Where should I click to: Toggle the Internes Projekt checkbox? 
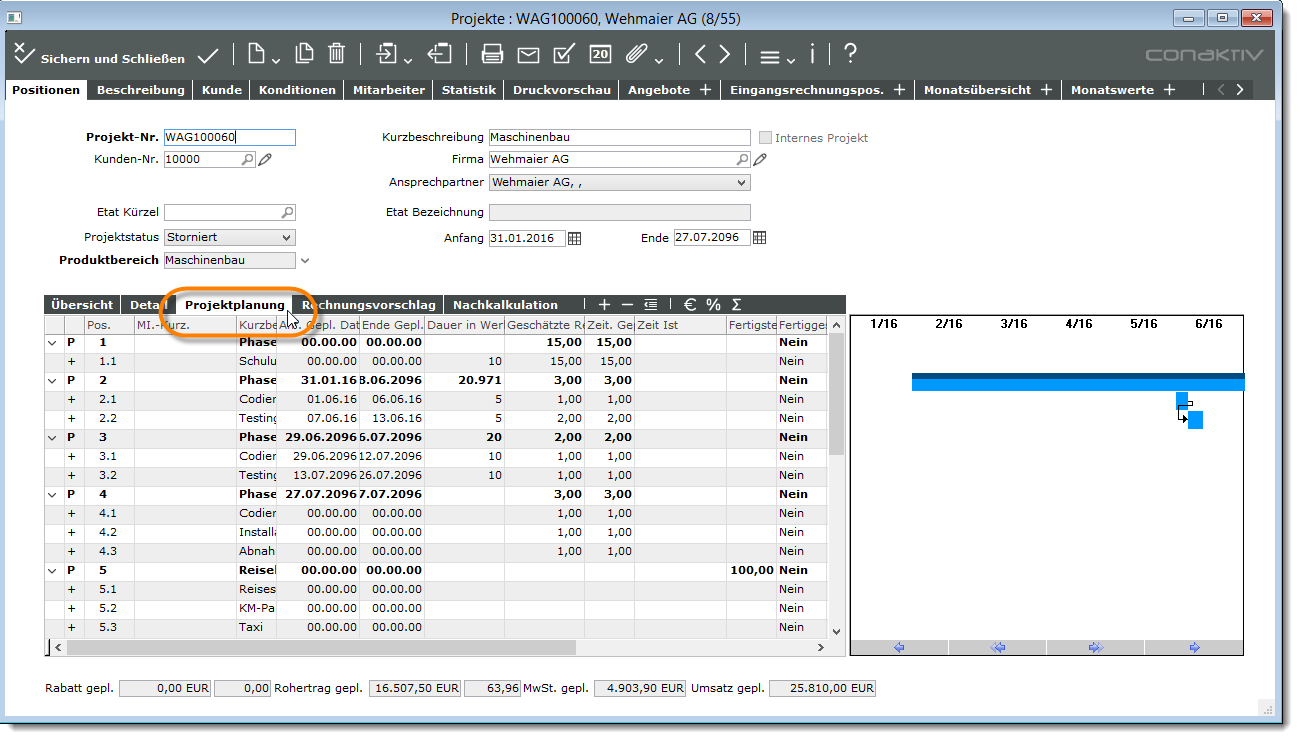[766, 138]
